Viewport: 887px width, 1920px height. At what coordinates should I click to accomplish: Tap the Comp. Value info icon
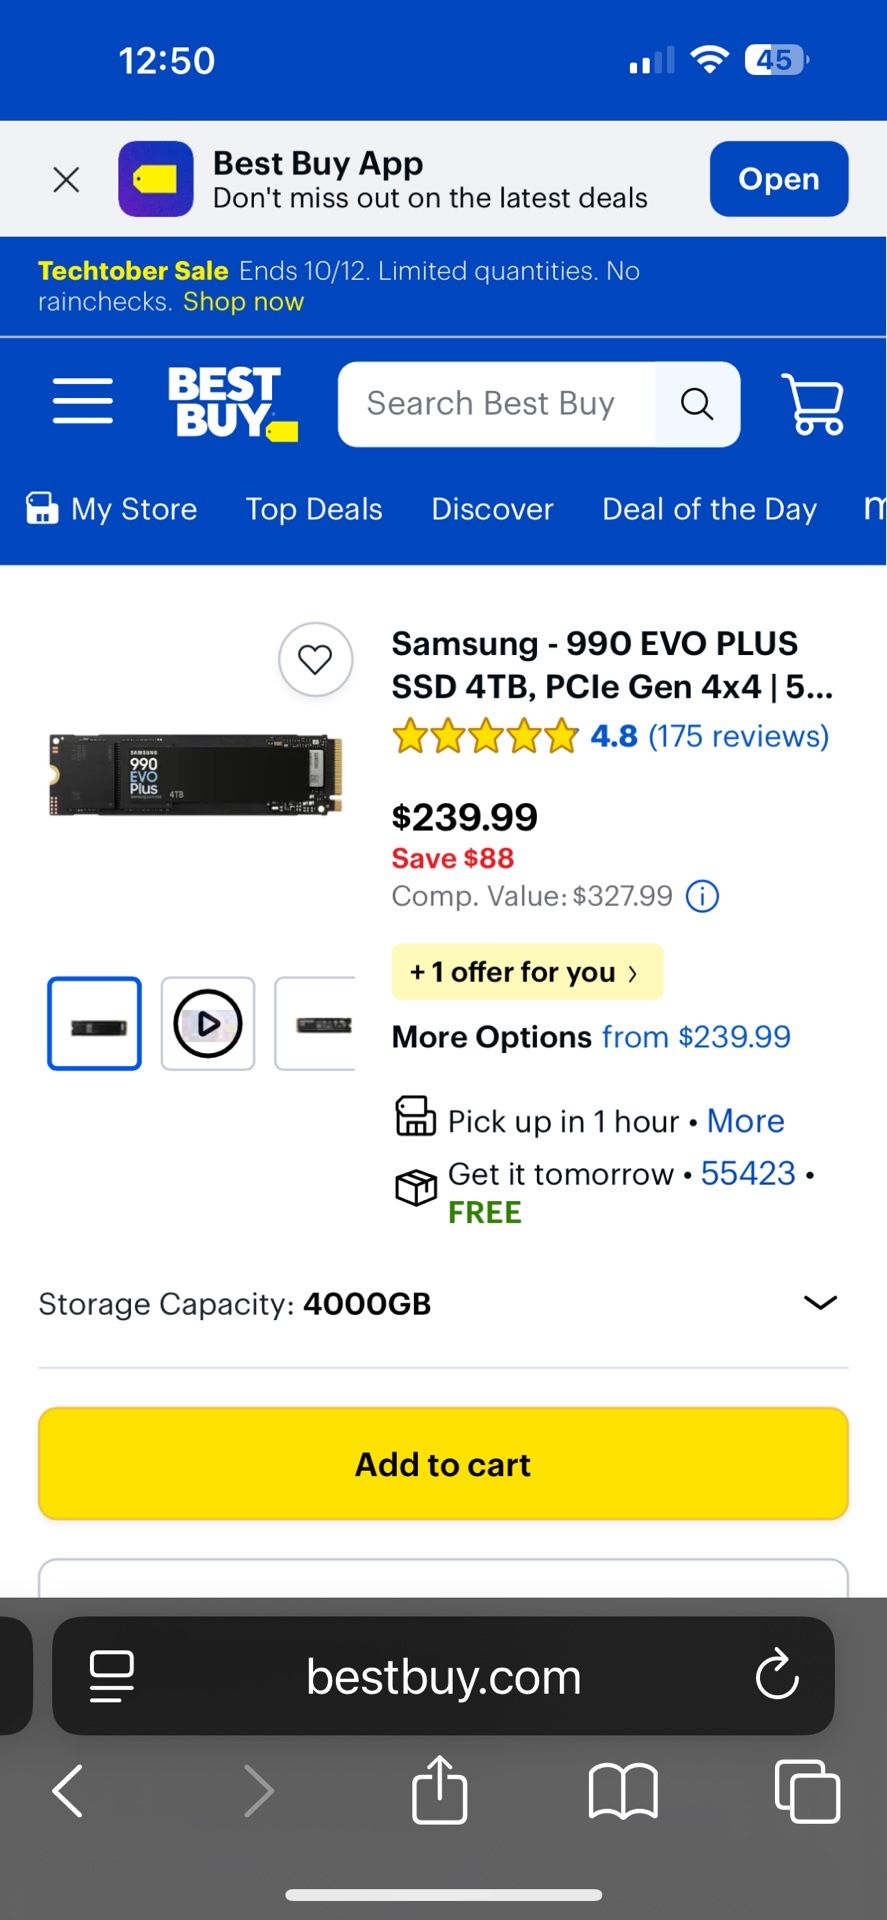pos(702,896)
